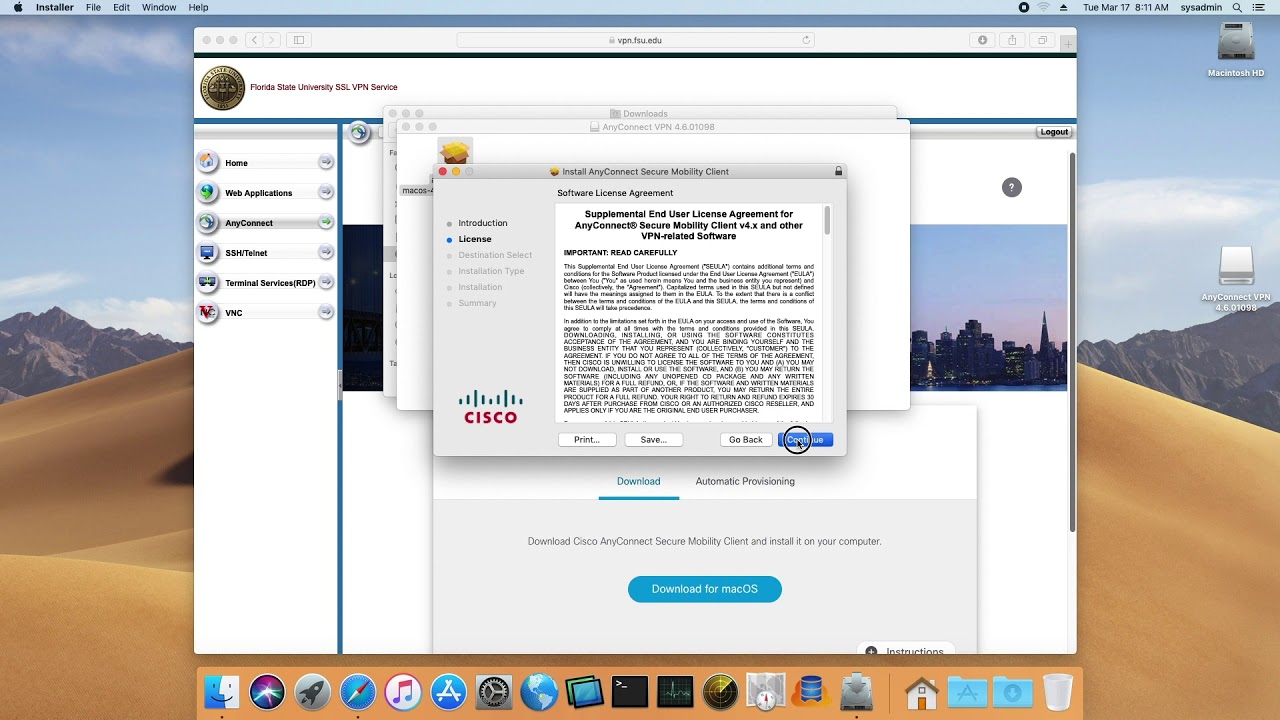Image resolution: width=1280 pixels, height=720 pixels.
Task: Select AnyConnect VPN 4.6.01098 disk on desktop
Action: point(1236,279)
